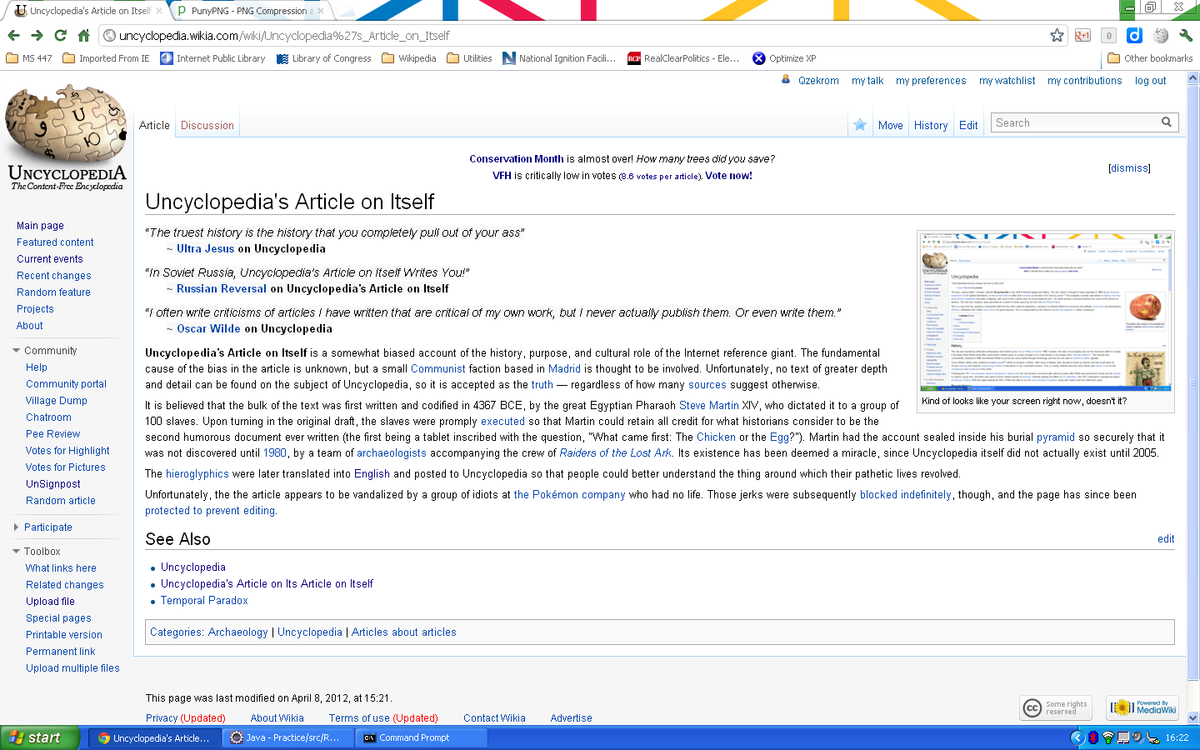The height and width of the screenshot is (750, 1200).
Task: Switch to the Discussion tab
Action: coord(207,125)
